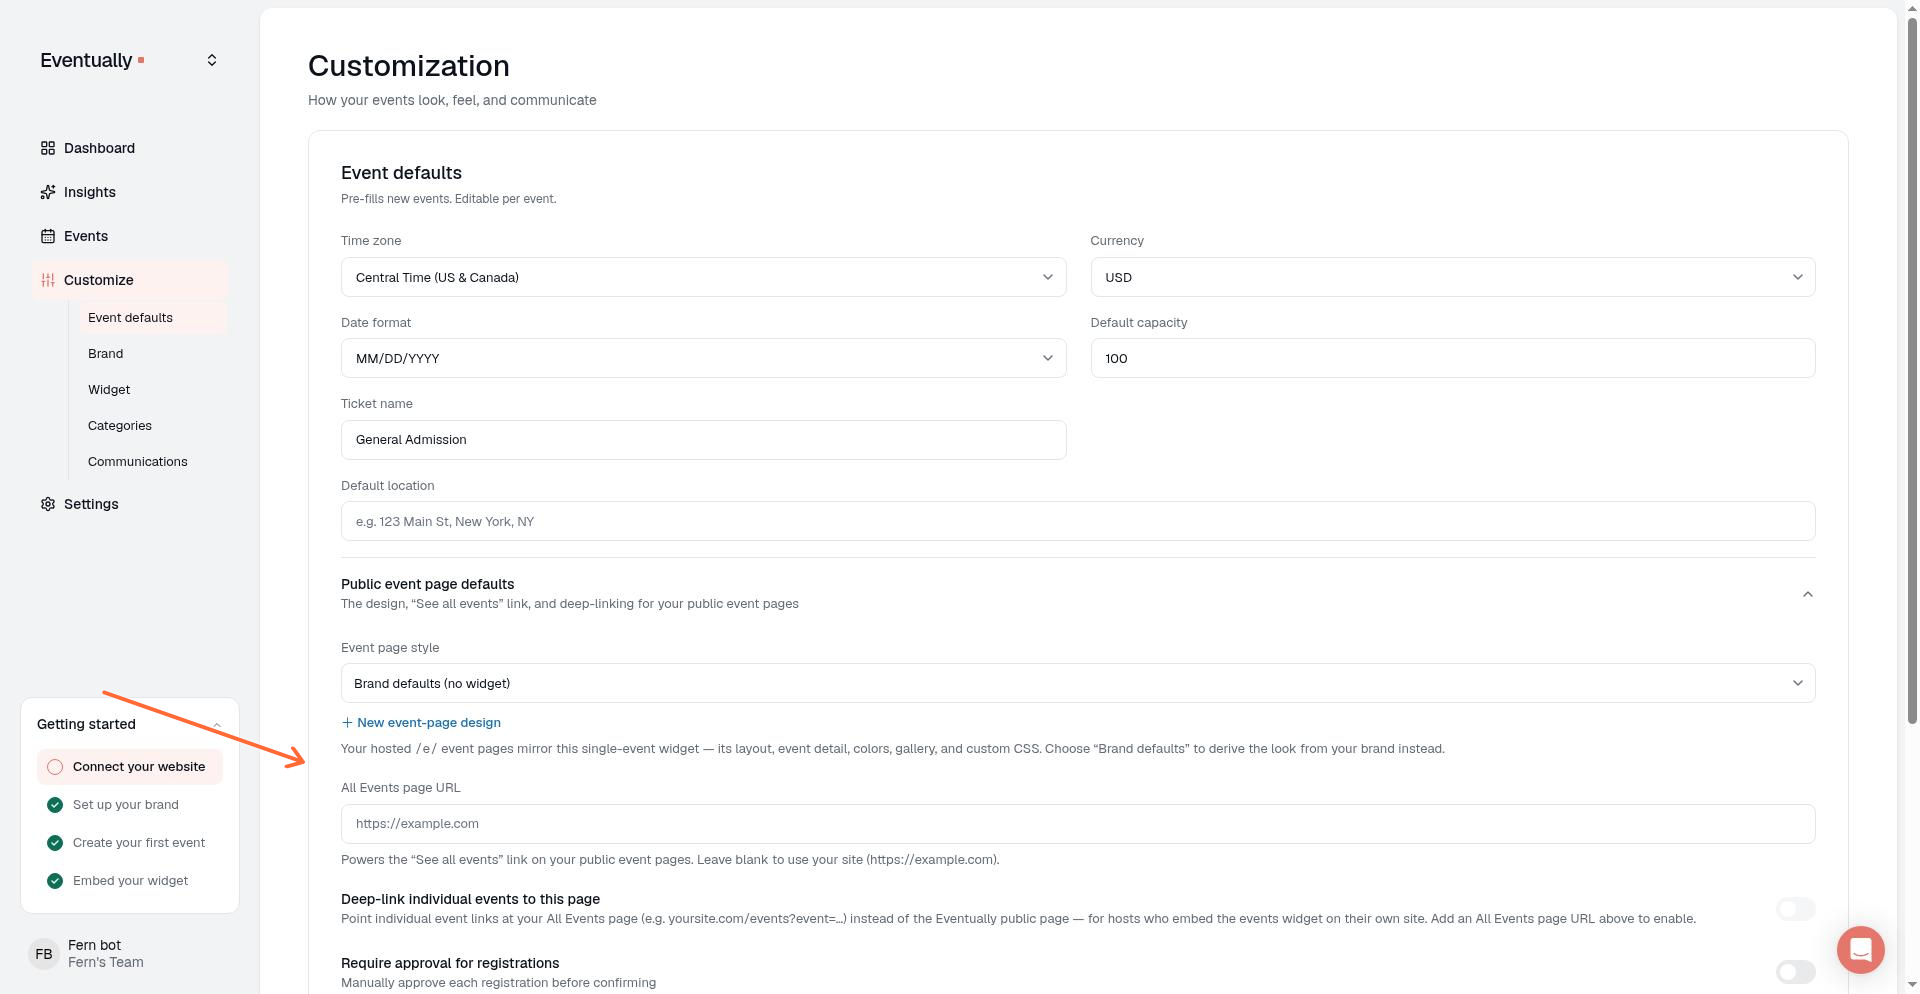Click New event-page design link
Screen dimensions: 1920x994
coord(421,723)
